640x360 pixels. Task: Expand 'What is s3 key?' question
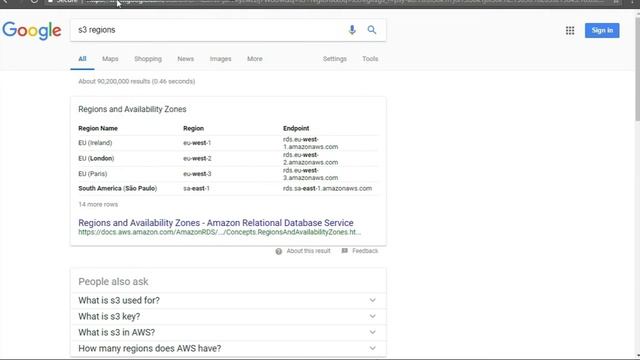pyautogui.click(x=228, y=316)
